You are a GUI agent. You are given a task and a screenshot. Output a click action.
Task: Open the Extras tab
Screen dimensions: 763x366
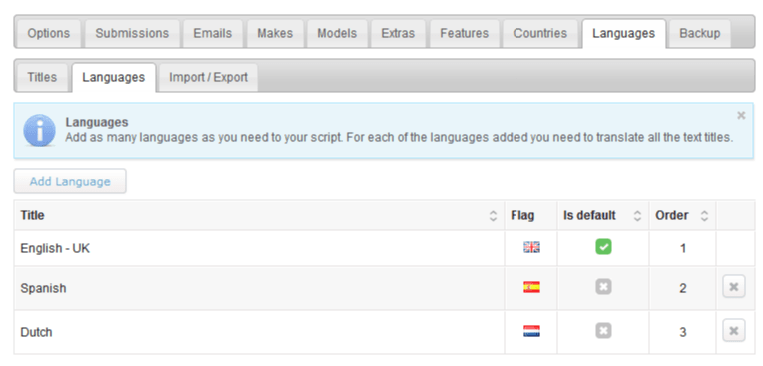pos(398,34)
